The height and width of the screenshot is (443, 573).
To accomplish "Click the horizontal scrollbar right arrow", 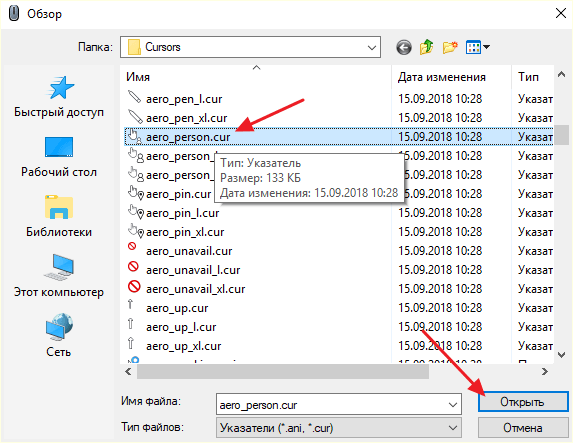I will tap(544, 372).
